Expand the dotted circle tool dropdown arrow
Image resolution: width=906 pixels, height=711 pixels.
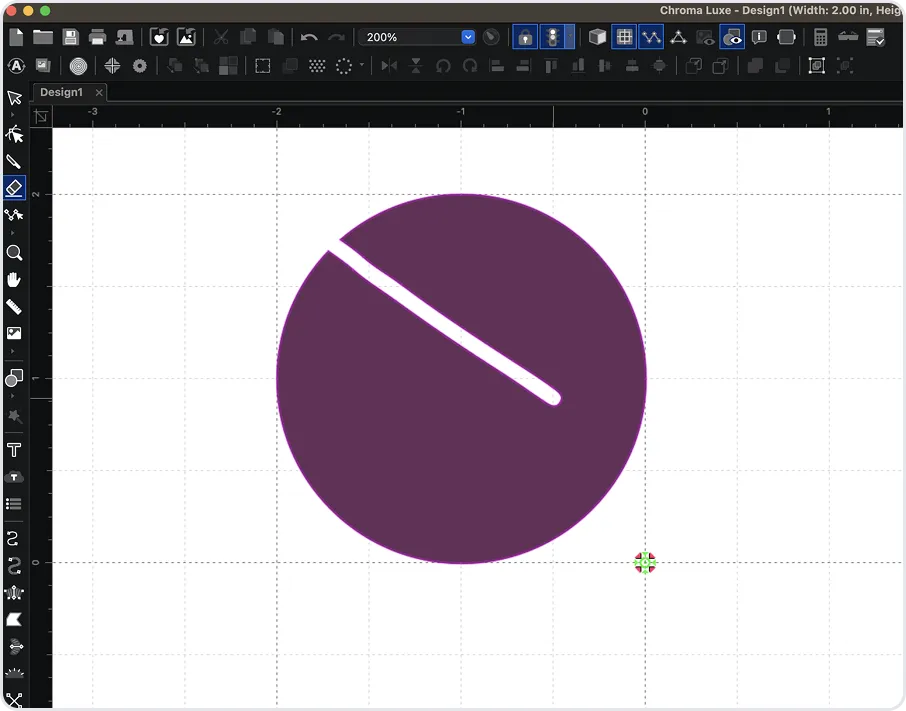[x=362, y=64]
